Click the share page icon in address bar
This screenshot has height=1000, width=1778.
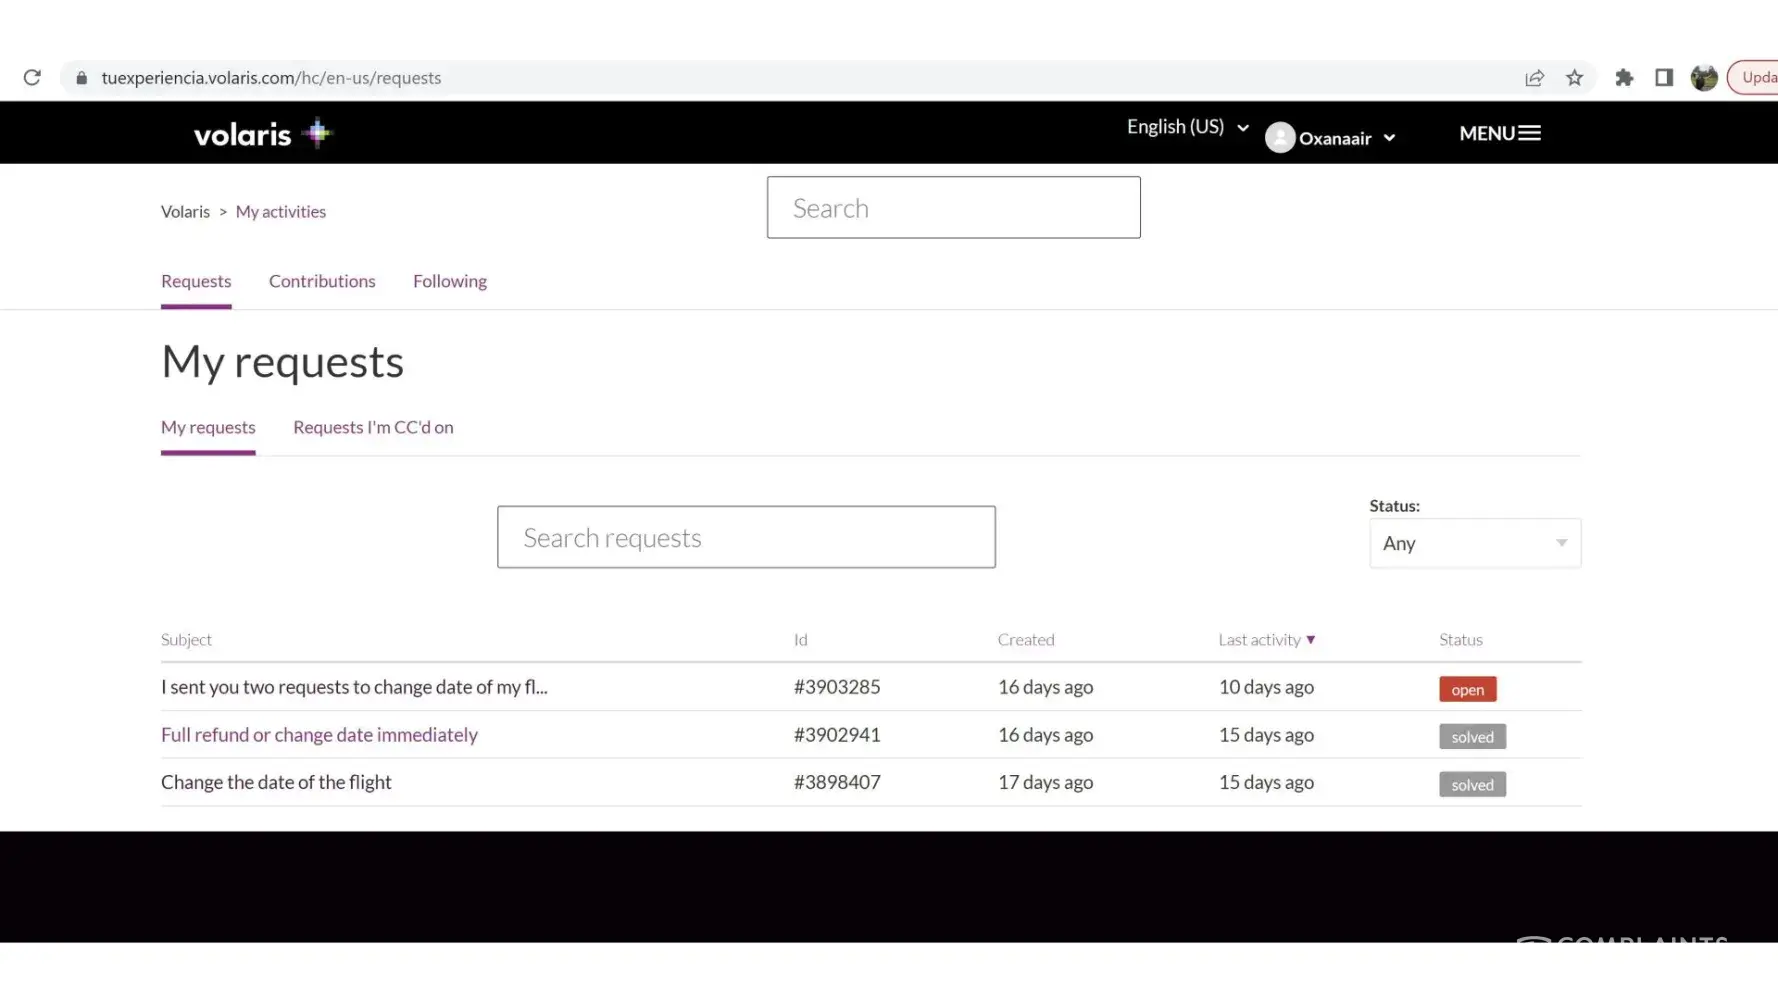tap(1534, 78)
